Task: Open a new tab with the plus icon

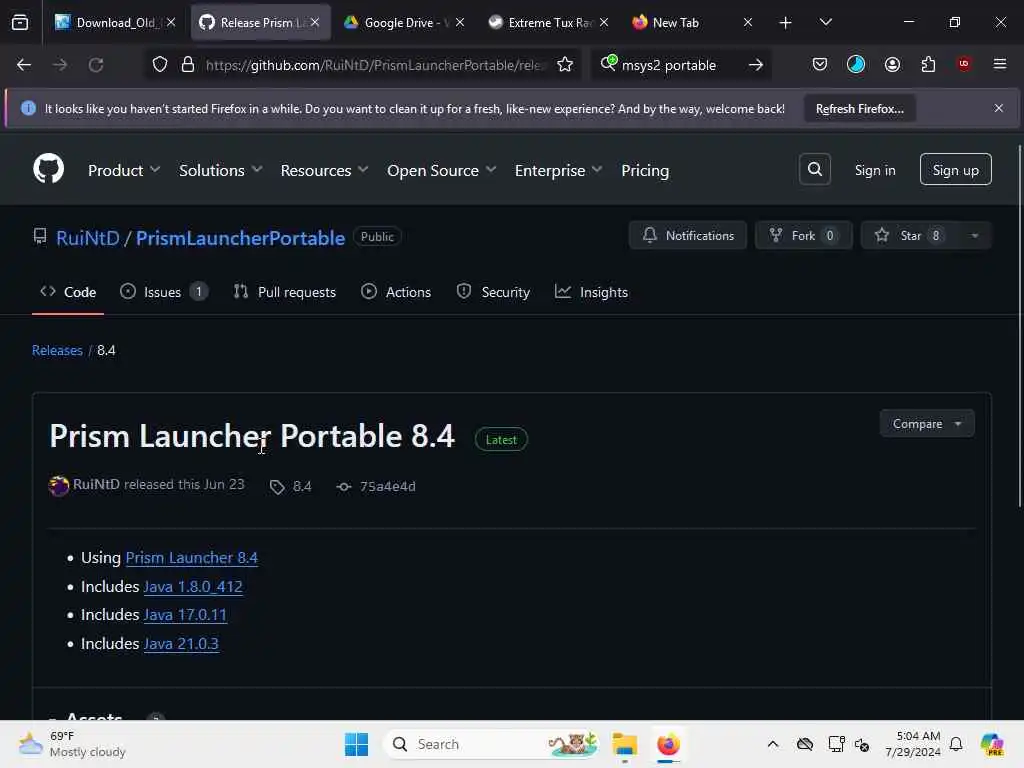Action: (x=785, y=23)
